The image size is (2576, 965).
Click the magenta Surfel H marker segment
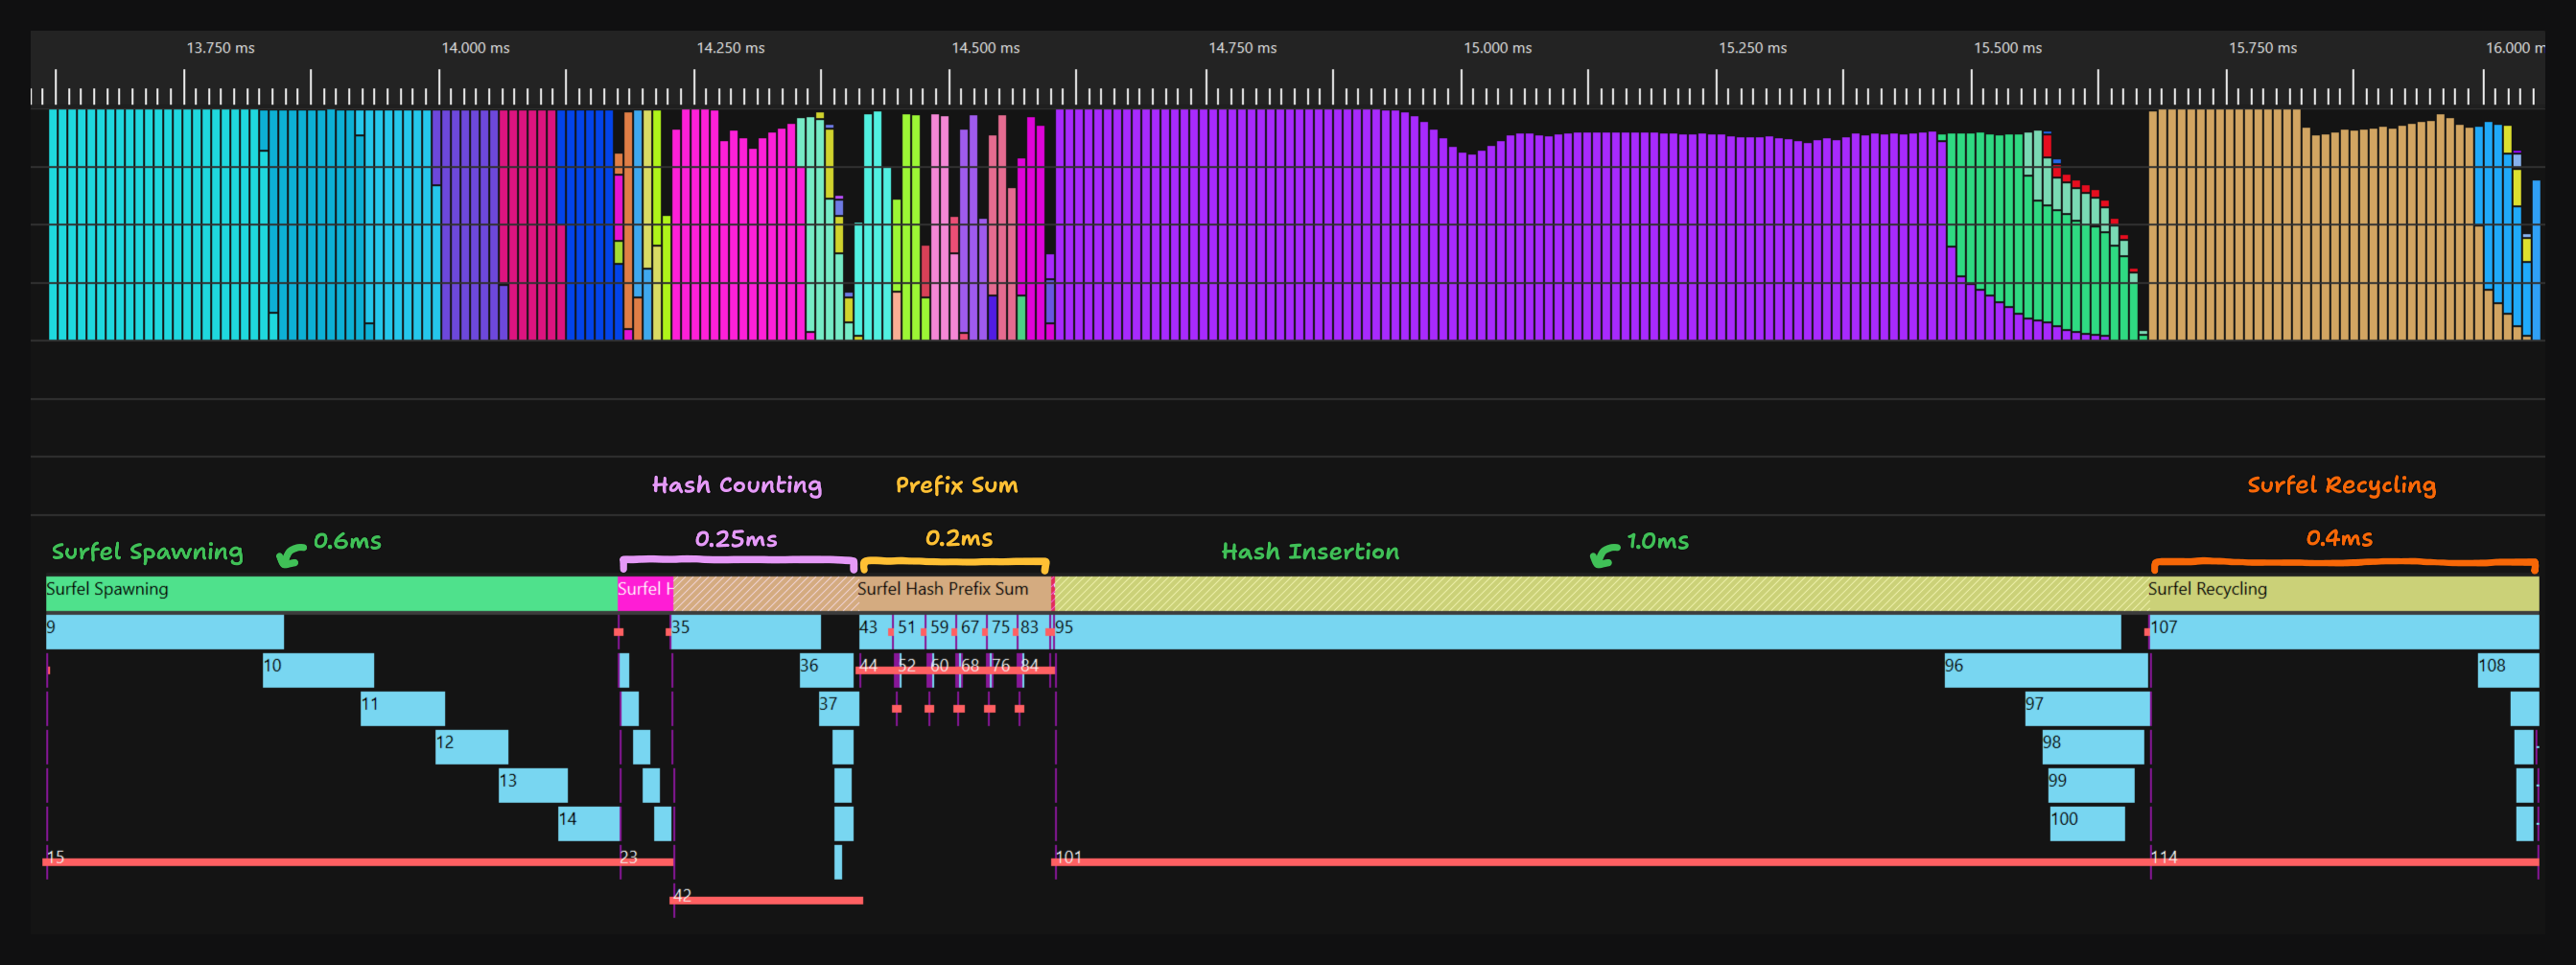coord(643,592)
